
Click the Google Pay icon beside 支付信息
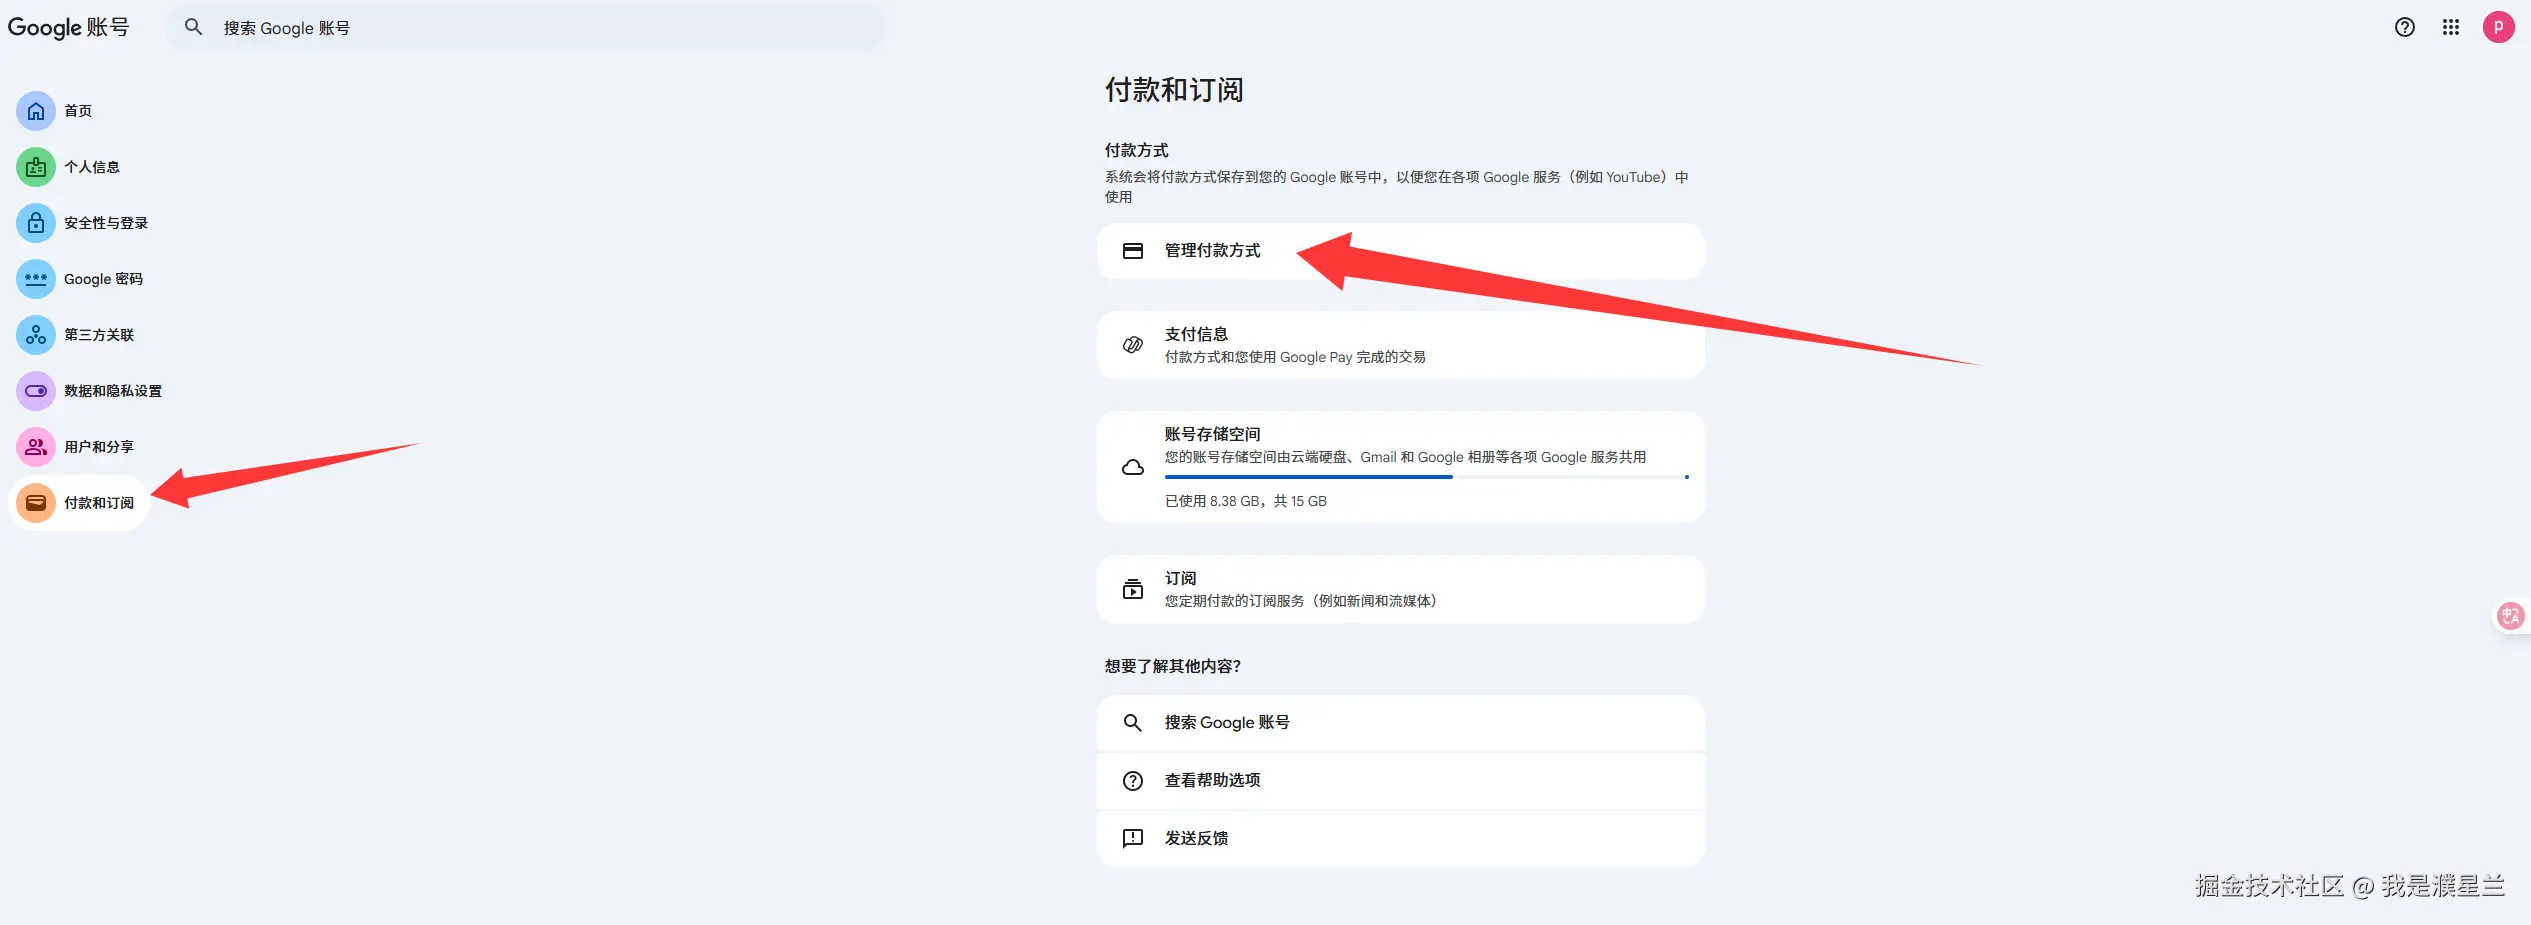tap(1132, 344)
